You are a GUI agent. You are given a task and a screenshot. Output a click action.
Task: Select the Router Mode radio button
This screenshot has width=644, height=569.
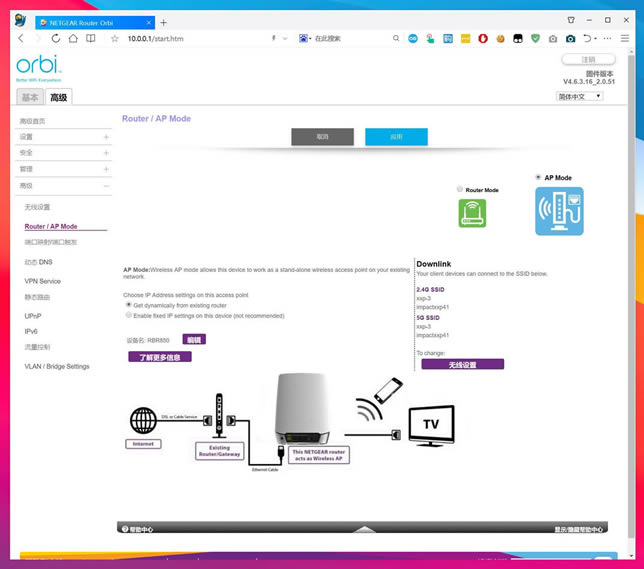coord(460,189)
